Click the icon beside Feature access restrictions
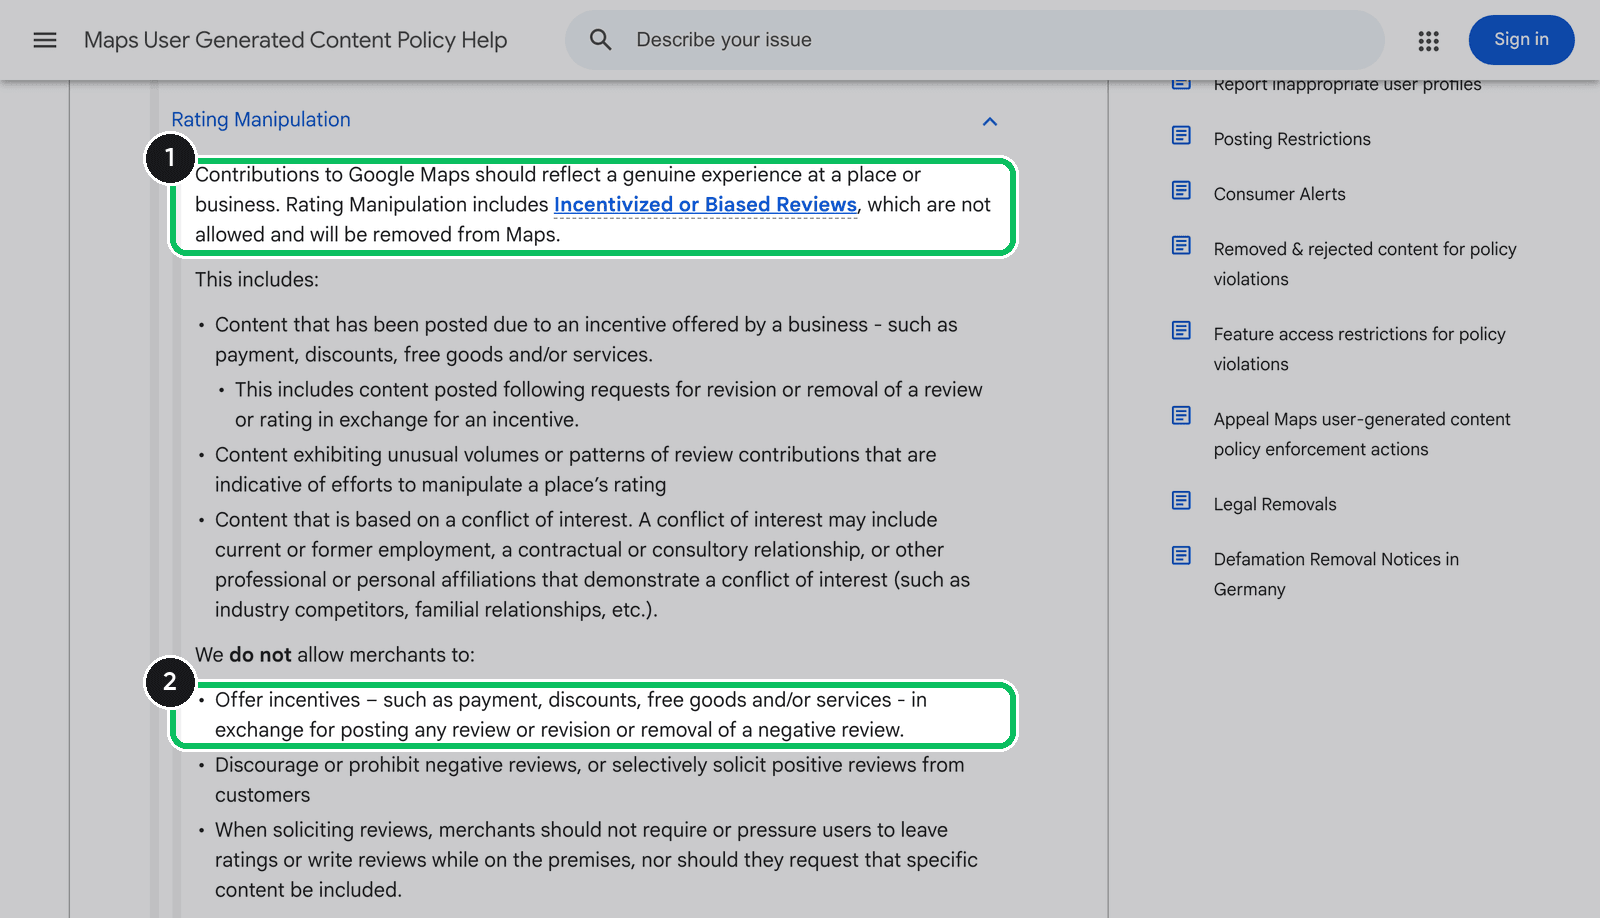The image size is (1600, 918). click(x=1181, y=330)
